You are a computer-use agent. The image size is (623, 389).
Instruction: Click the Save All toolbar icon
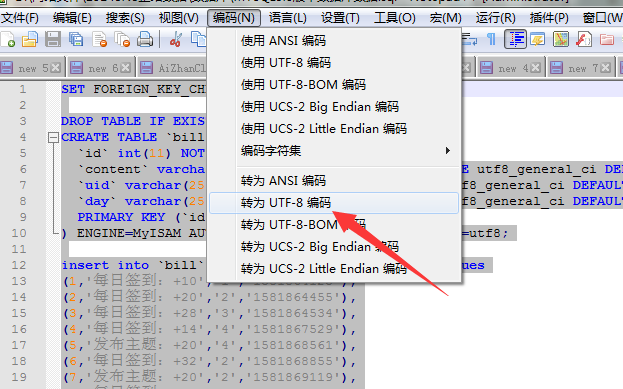[x=75, y=39]
